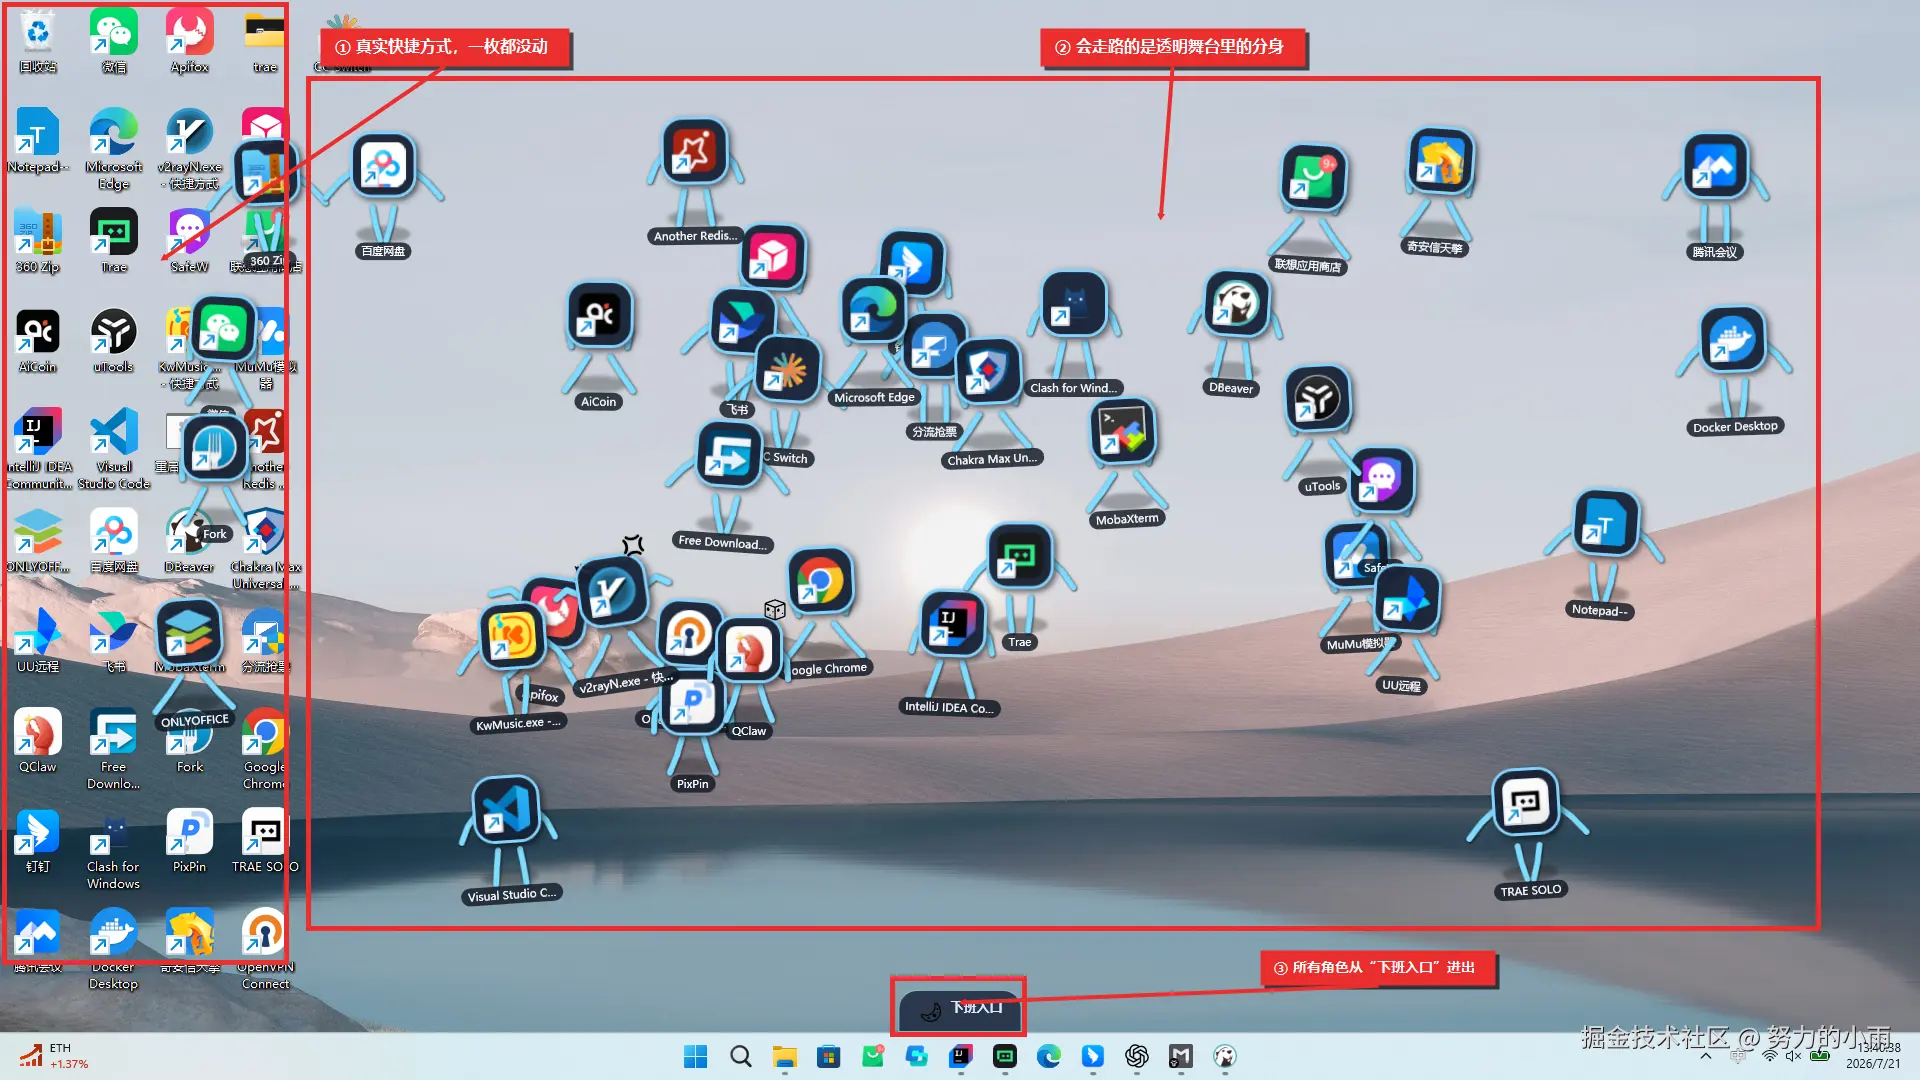Click the walking uTools character
1920x1080 pixels.
1317,399
